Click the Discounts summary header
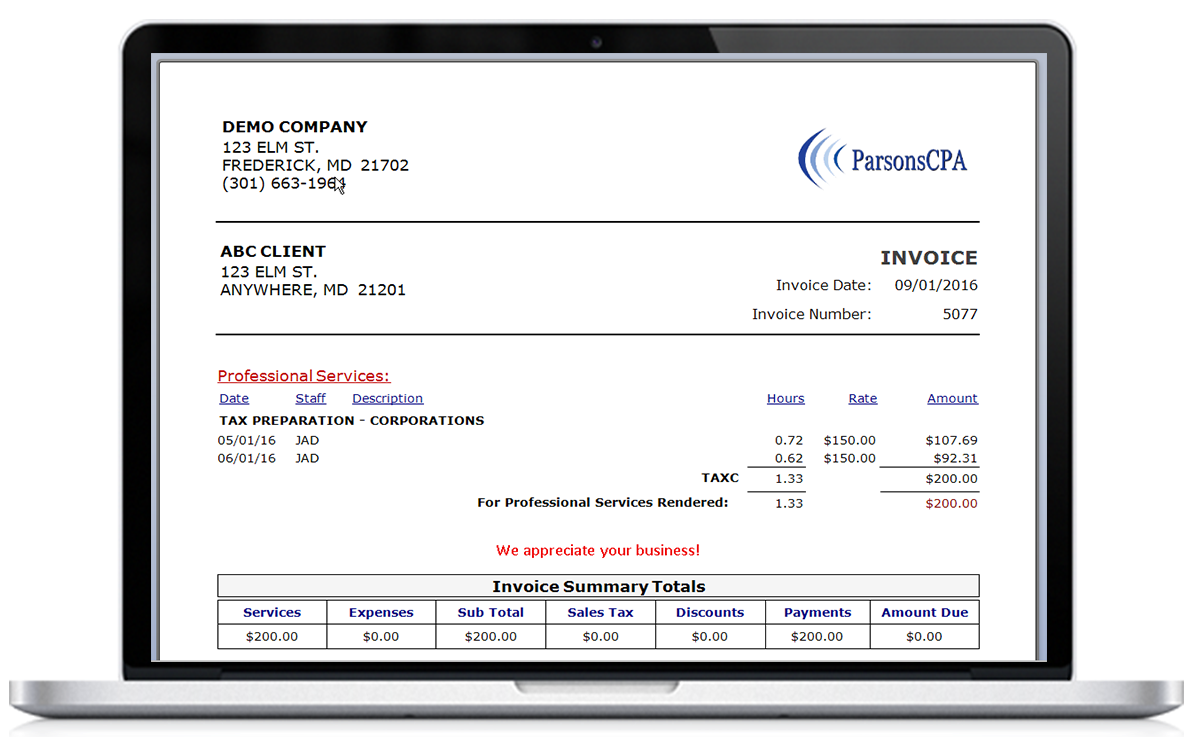Screen dimensions: 1196x737 click(x=709, y=613)
